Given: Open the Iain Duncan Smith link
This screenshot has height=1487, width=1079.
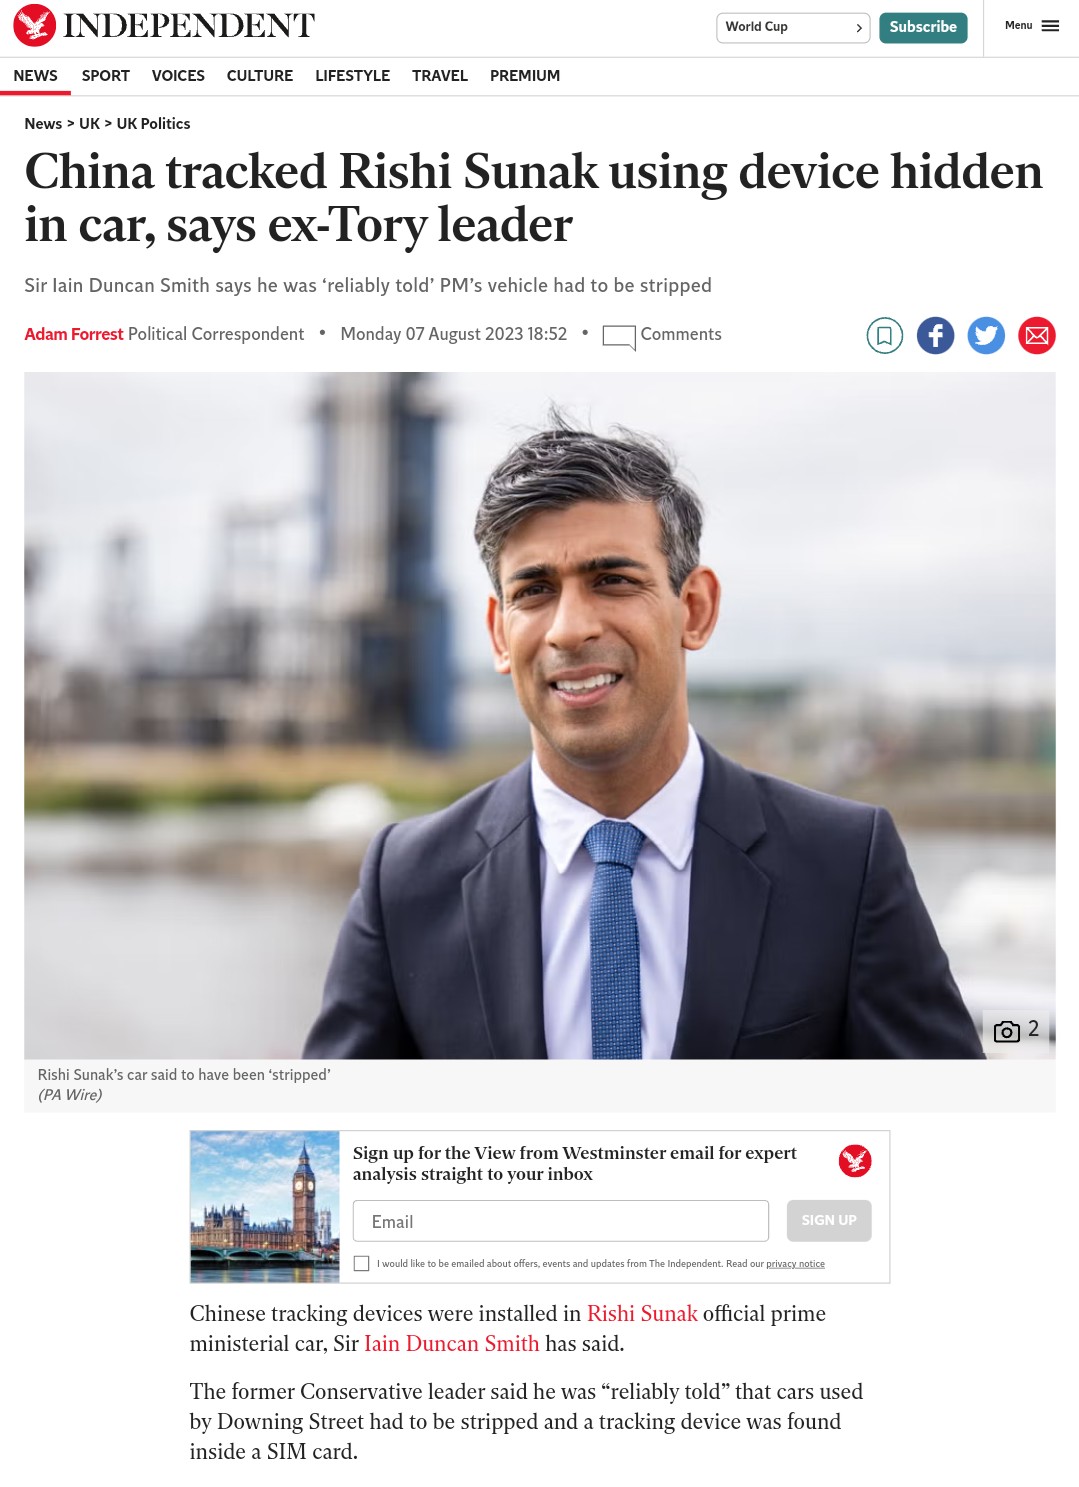Looking at the screenshot, I should point(452,1344).
